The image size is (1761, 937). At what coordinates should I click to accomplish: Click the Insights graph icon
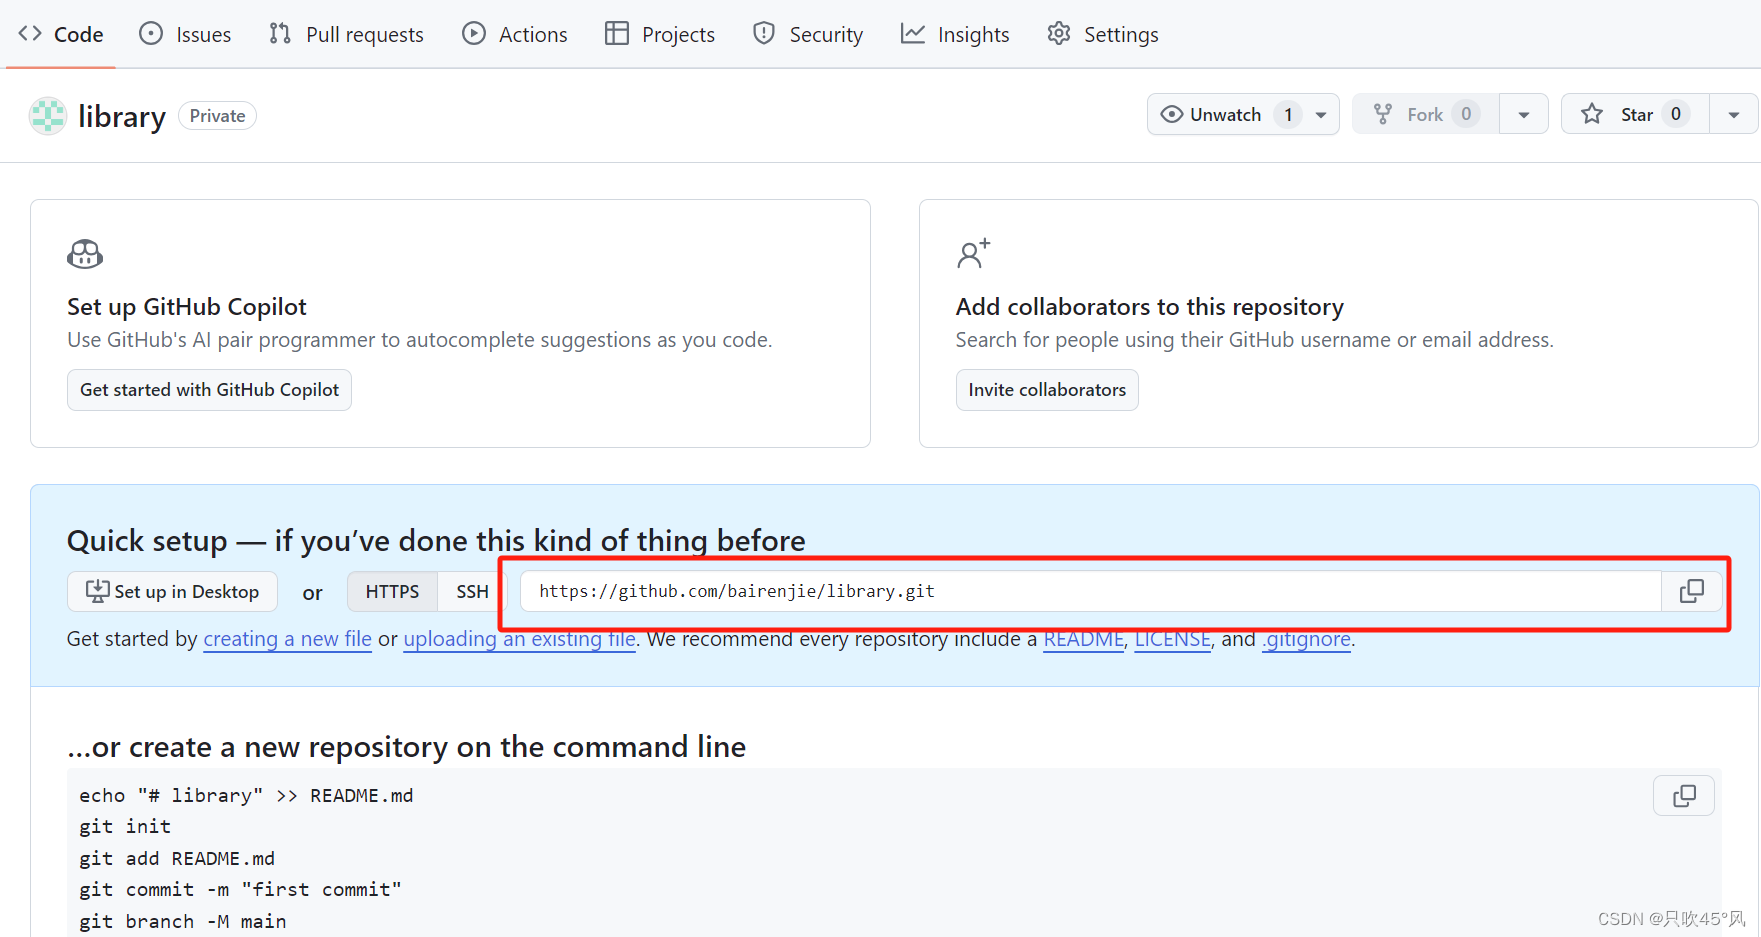pos(913,33)
